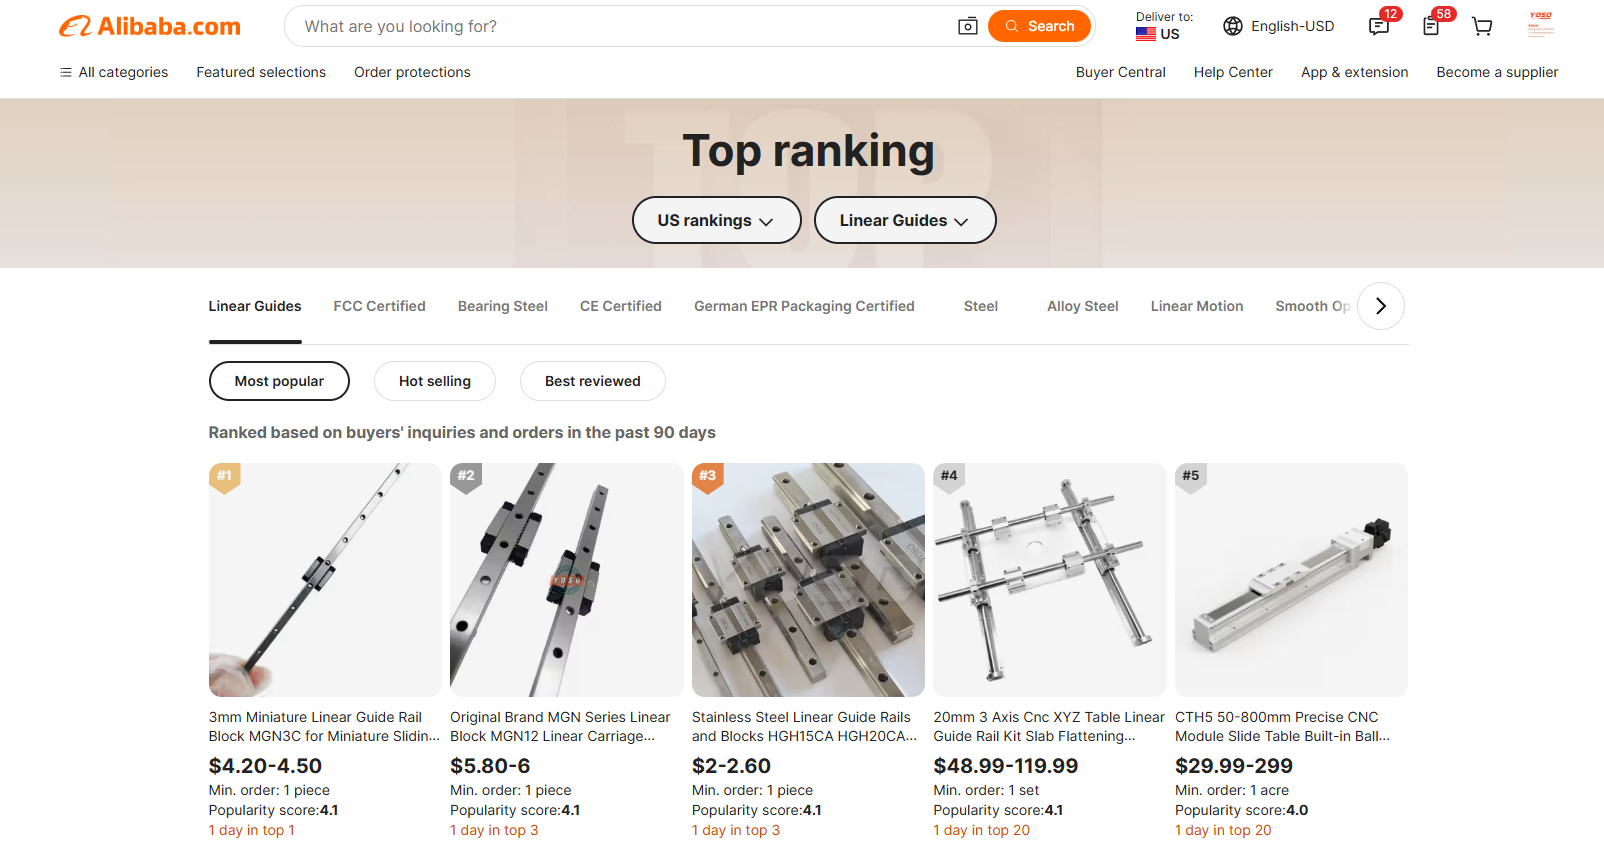Click the Alibaba.com logo
The width and height of the screenshot is (1604, 855).
pos(150,27)
